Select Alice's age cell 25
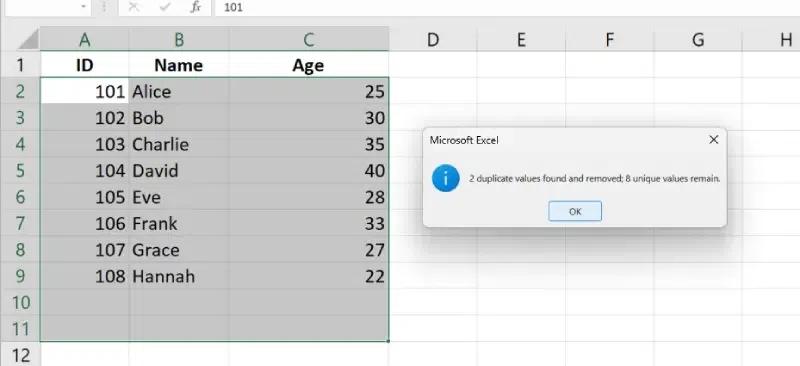The width and height of the screenshot is (800, 366). pos(309,91)
